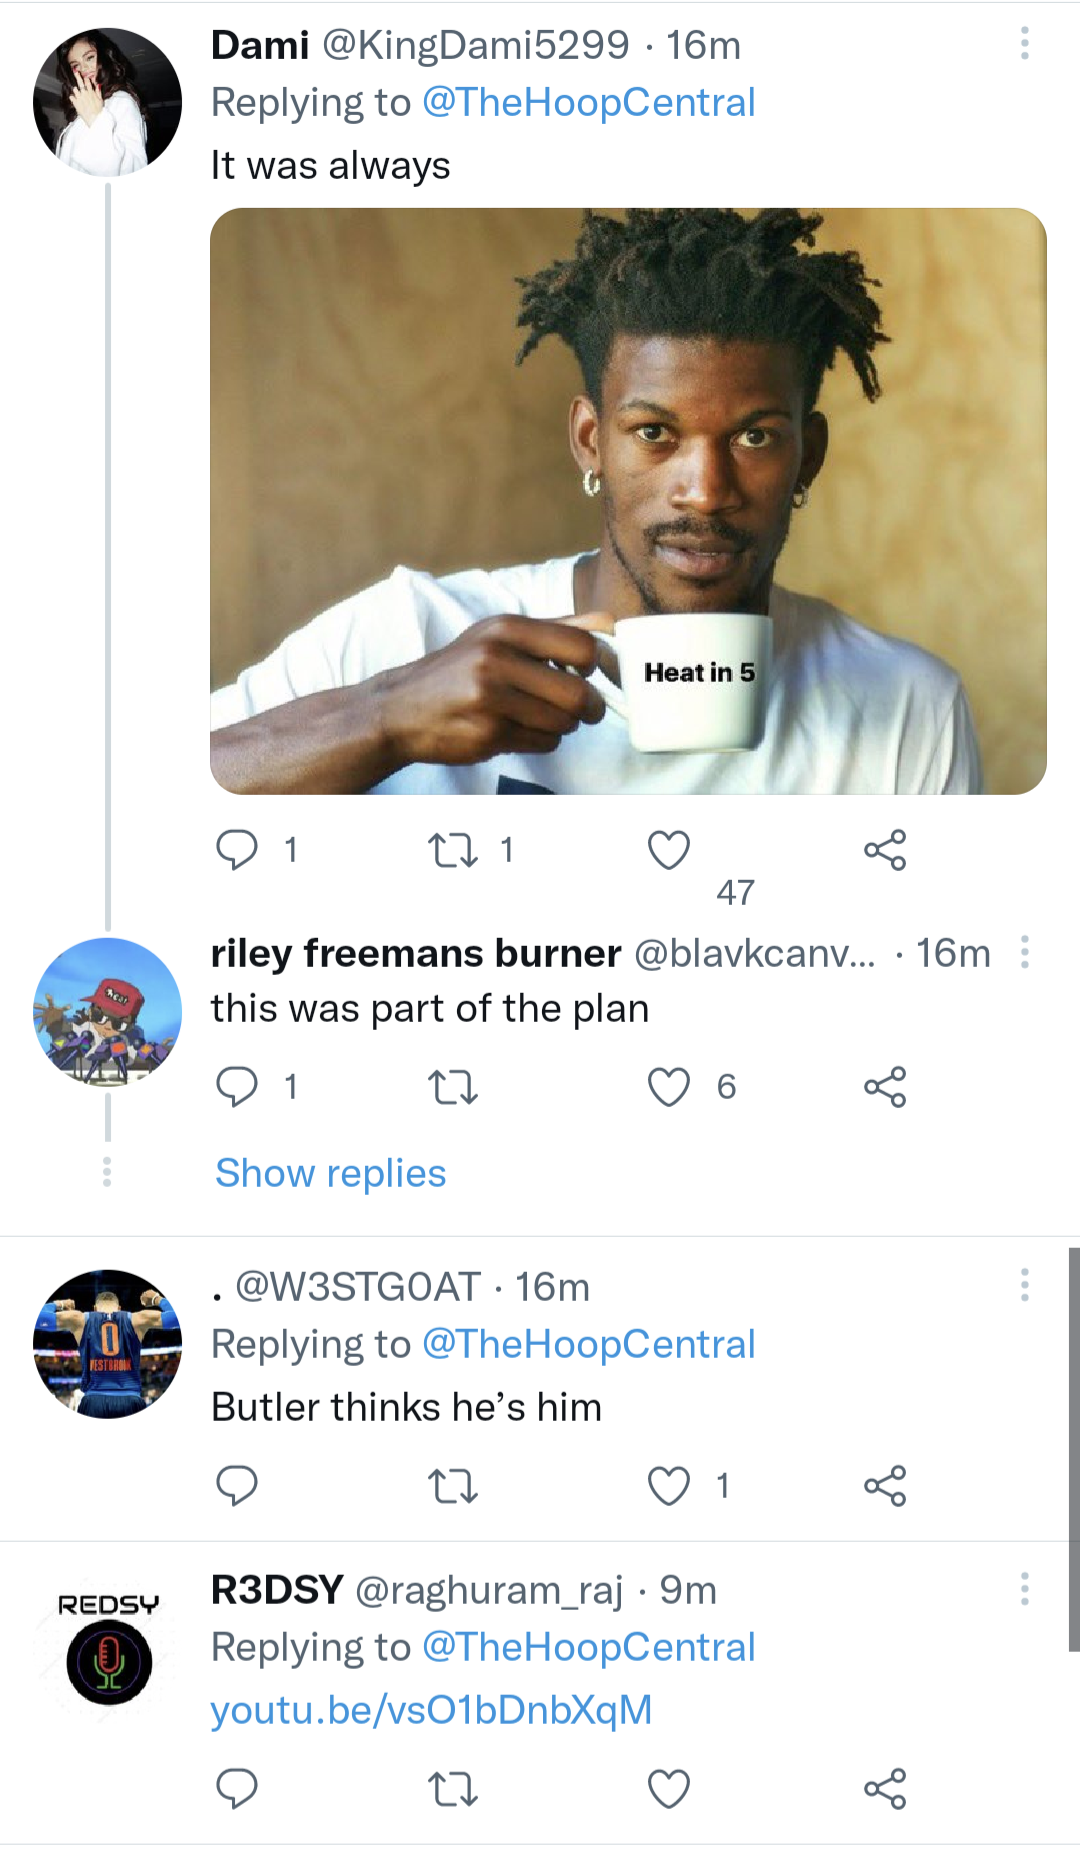1080x1856 pixels.
Task: Open @TheHoopCentral mention in Dami's reply
Action: coord(588,103)
